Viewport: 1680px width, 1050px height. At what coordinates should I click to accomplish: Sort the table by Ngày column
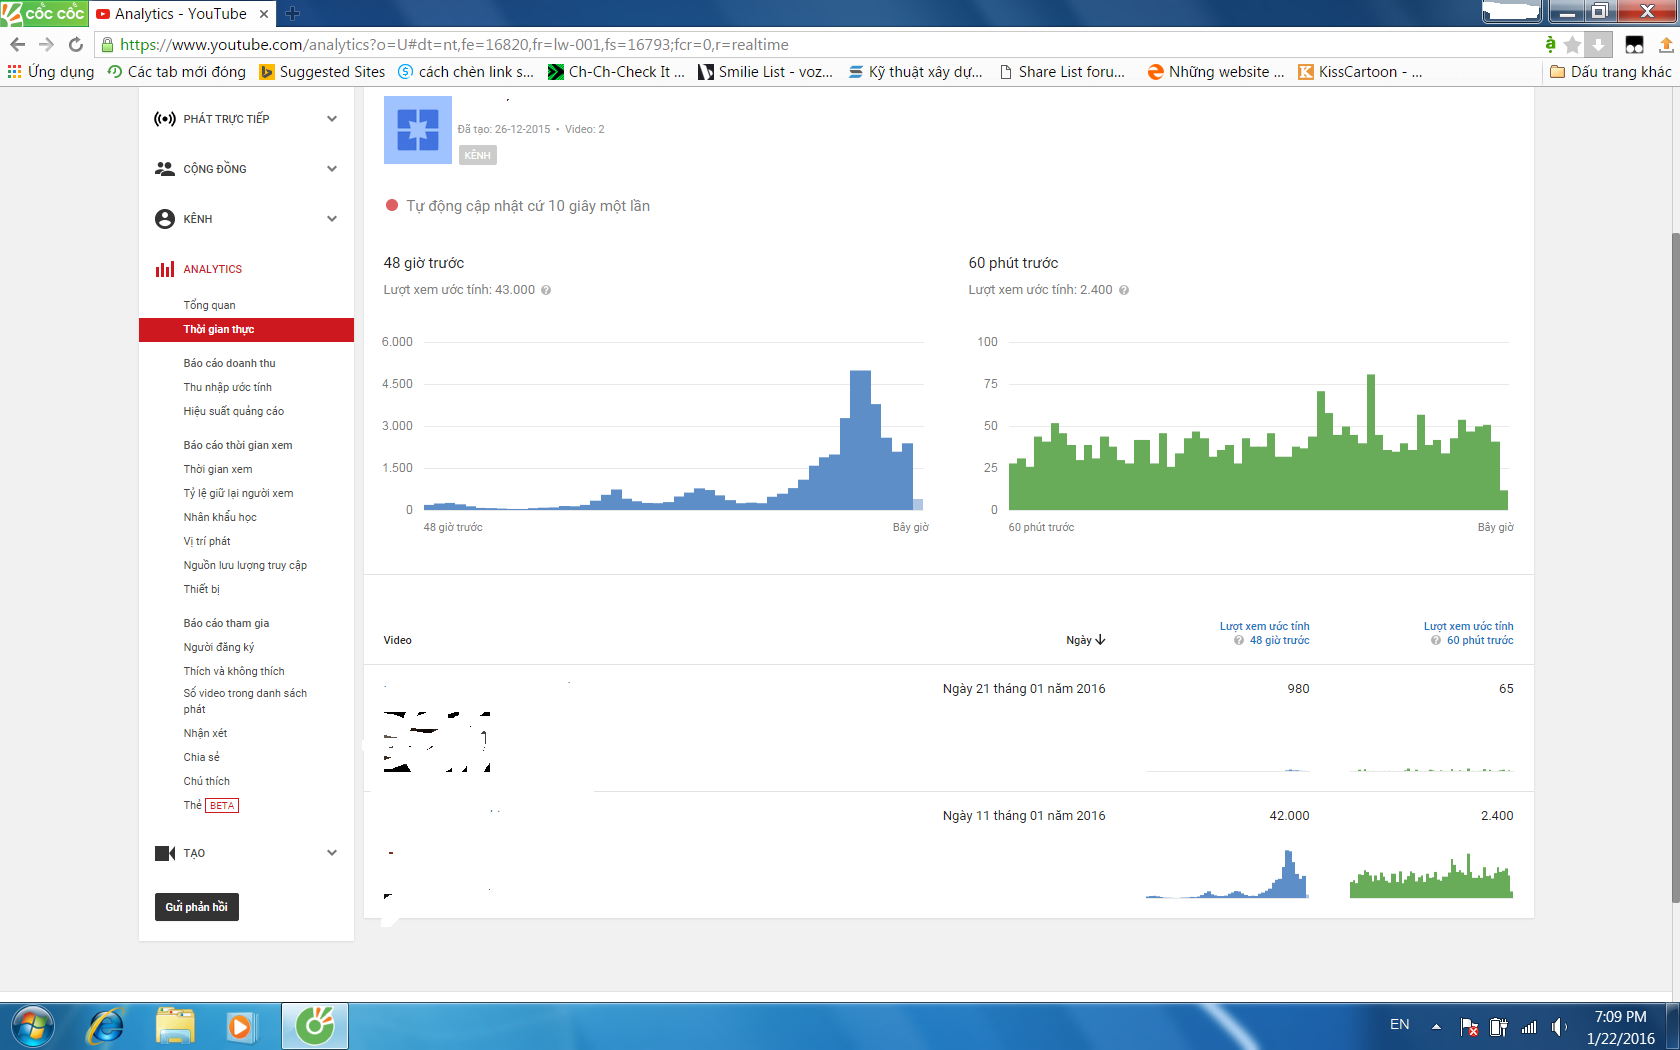(x=1085, y=640)
